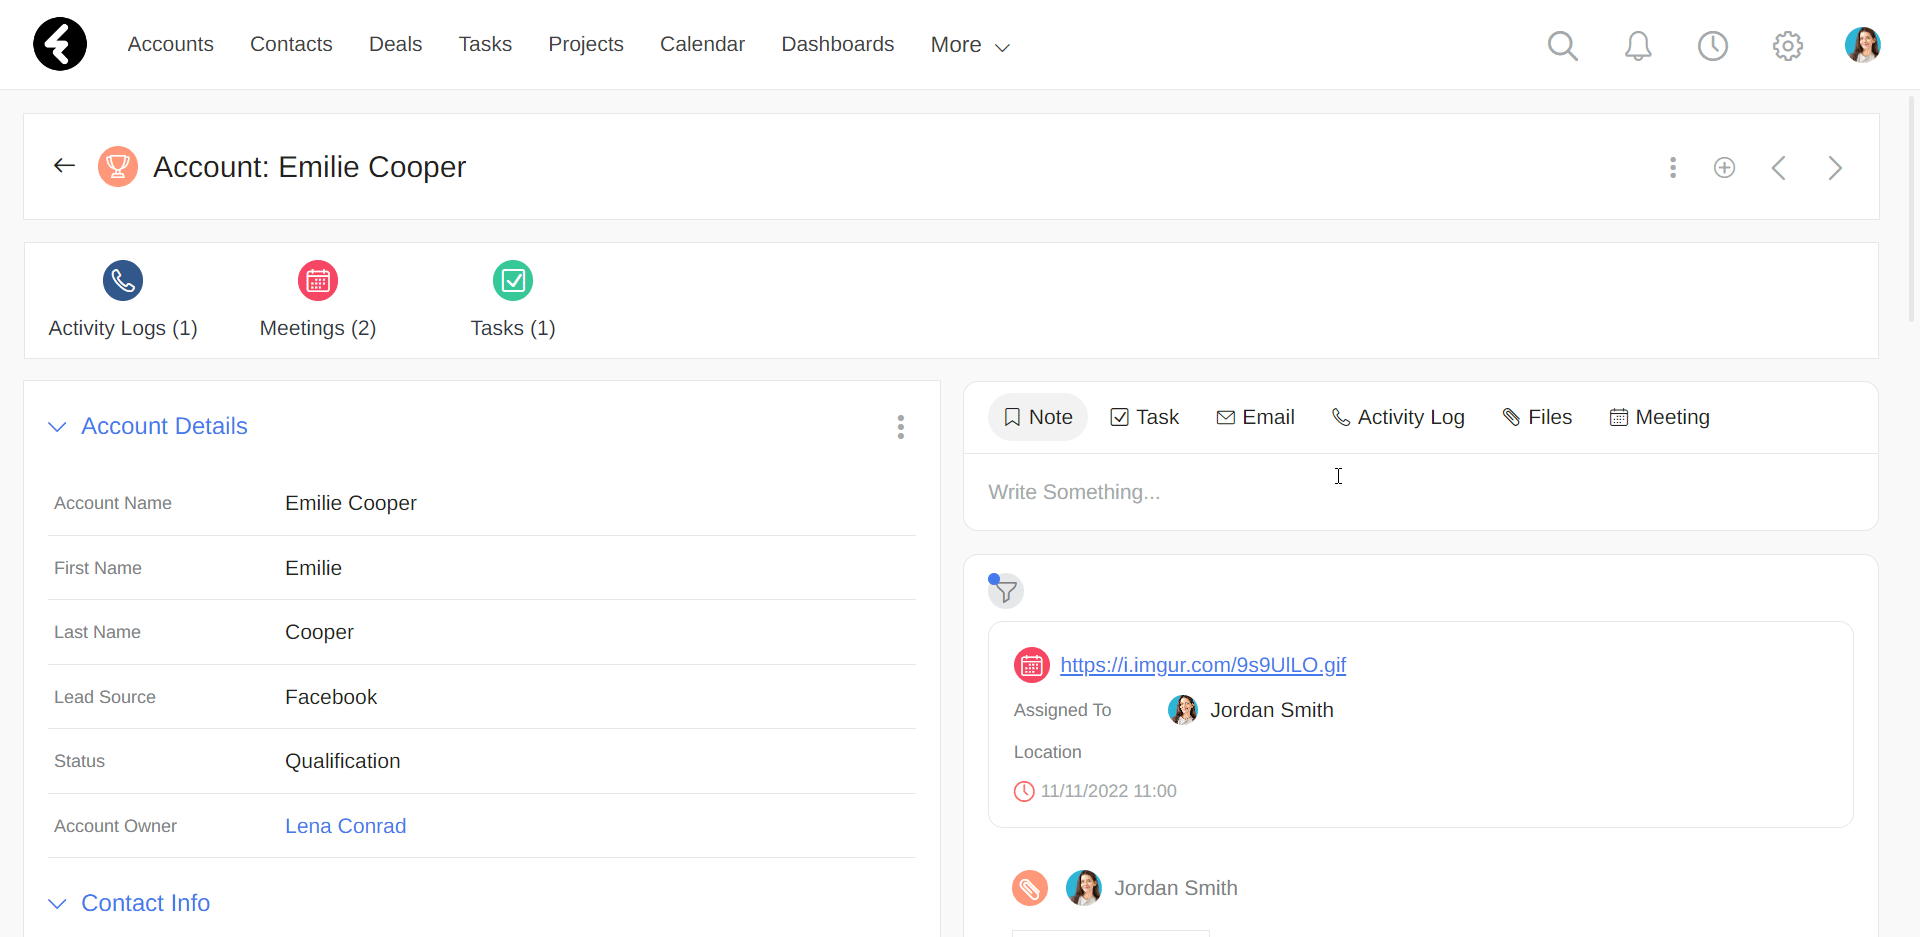Screen dimensions: 1920x937
Task: Open Tasks in the top navigation
Action: 485,44
